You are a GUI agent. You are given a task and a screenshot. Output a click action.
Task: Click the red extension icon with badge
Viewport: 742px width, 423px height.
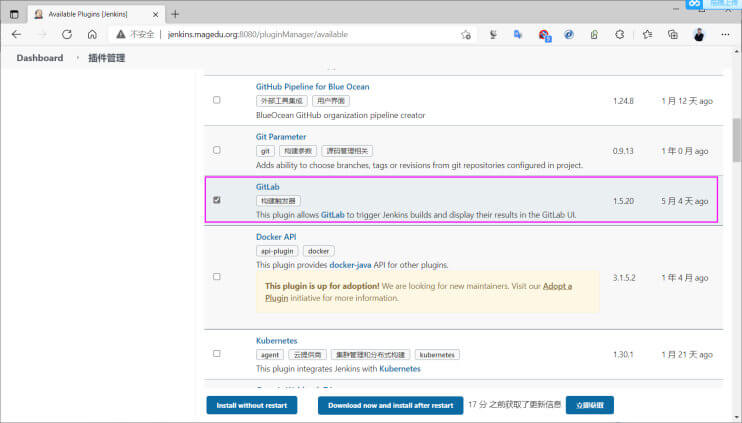point(544,35)
